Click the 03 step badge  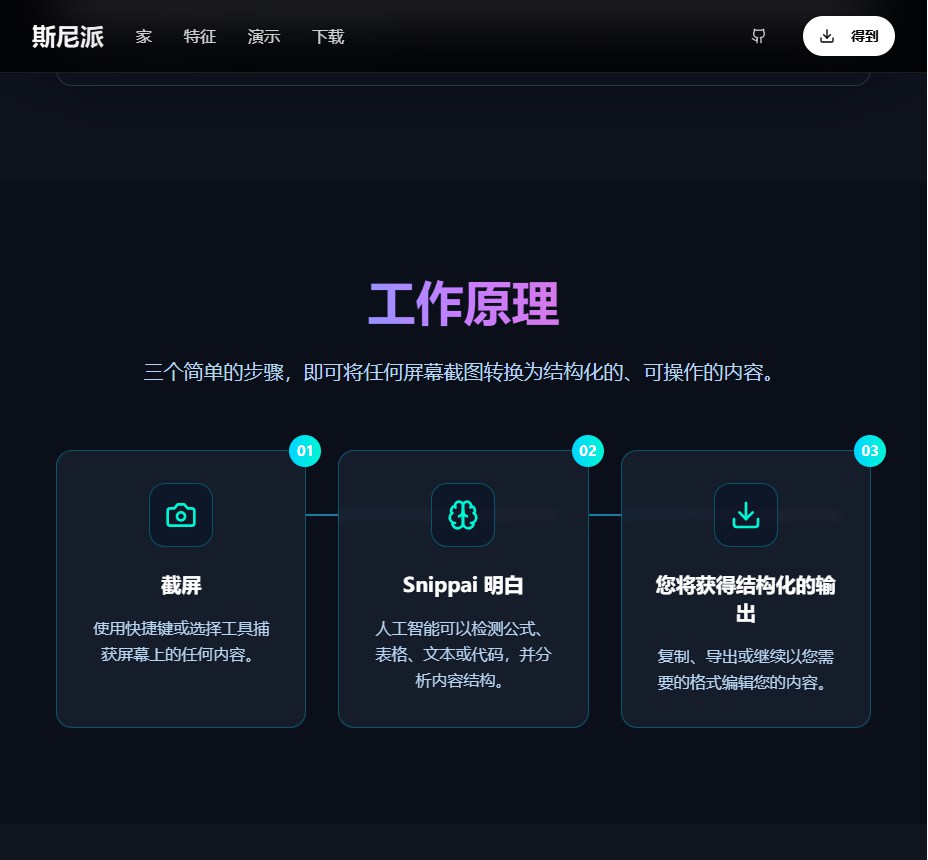click(x=870, y=451)
